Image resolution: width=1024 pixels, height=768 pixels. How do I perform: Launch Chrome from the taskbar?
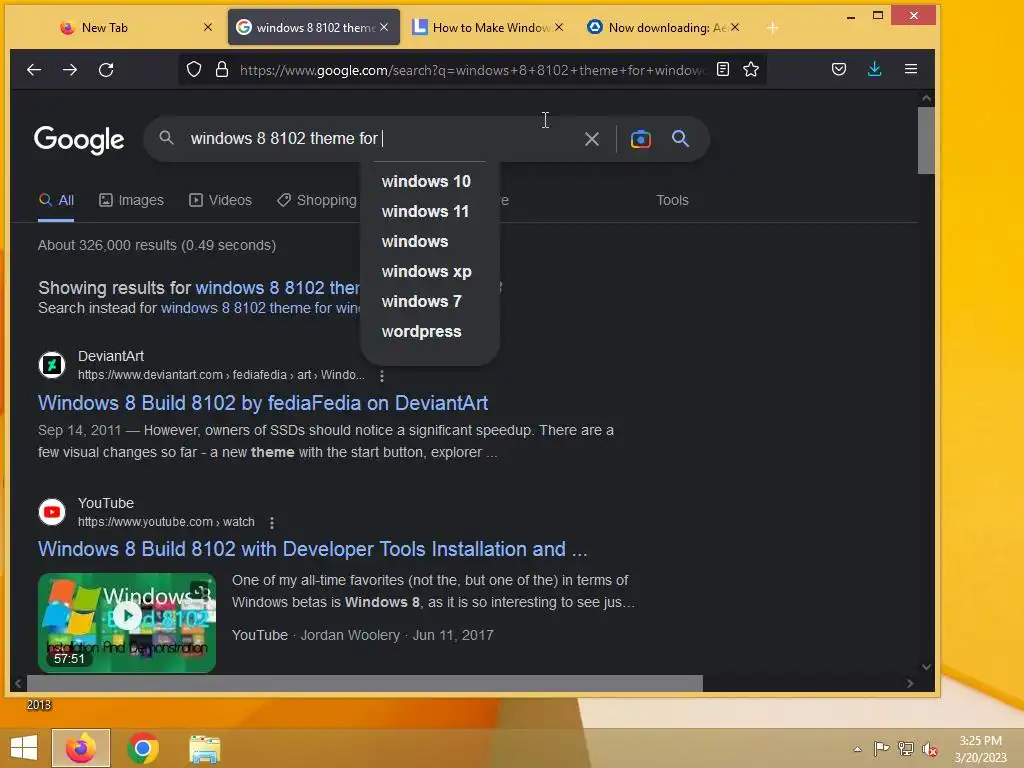(x=143, y=748)
